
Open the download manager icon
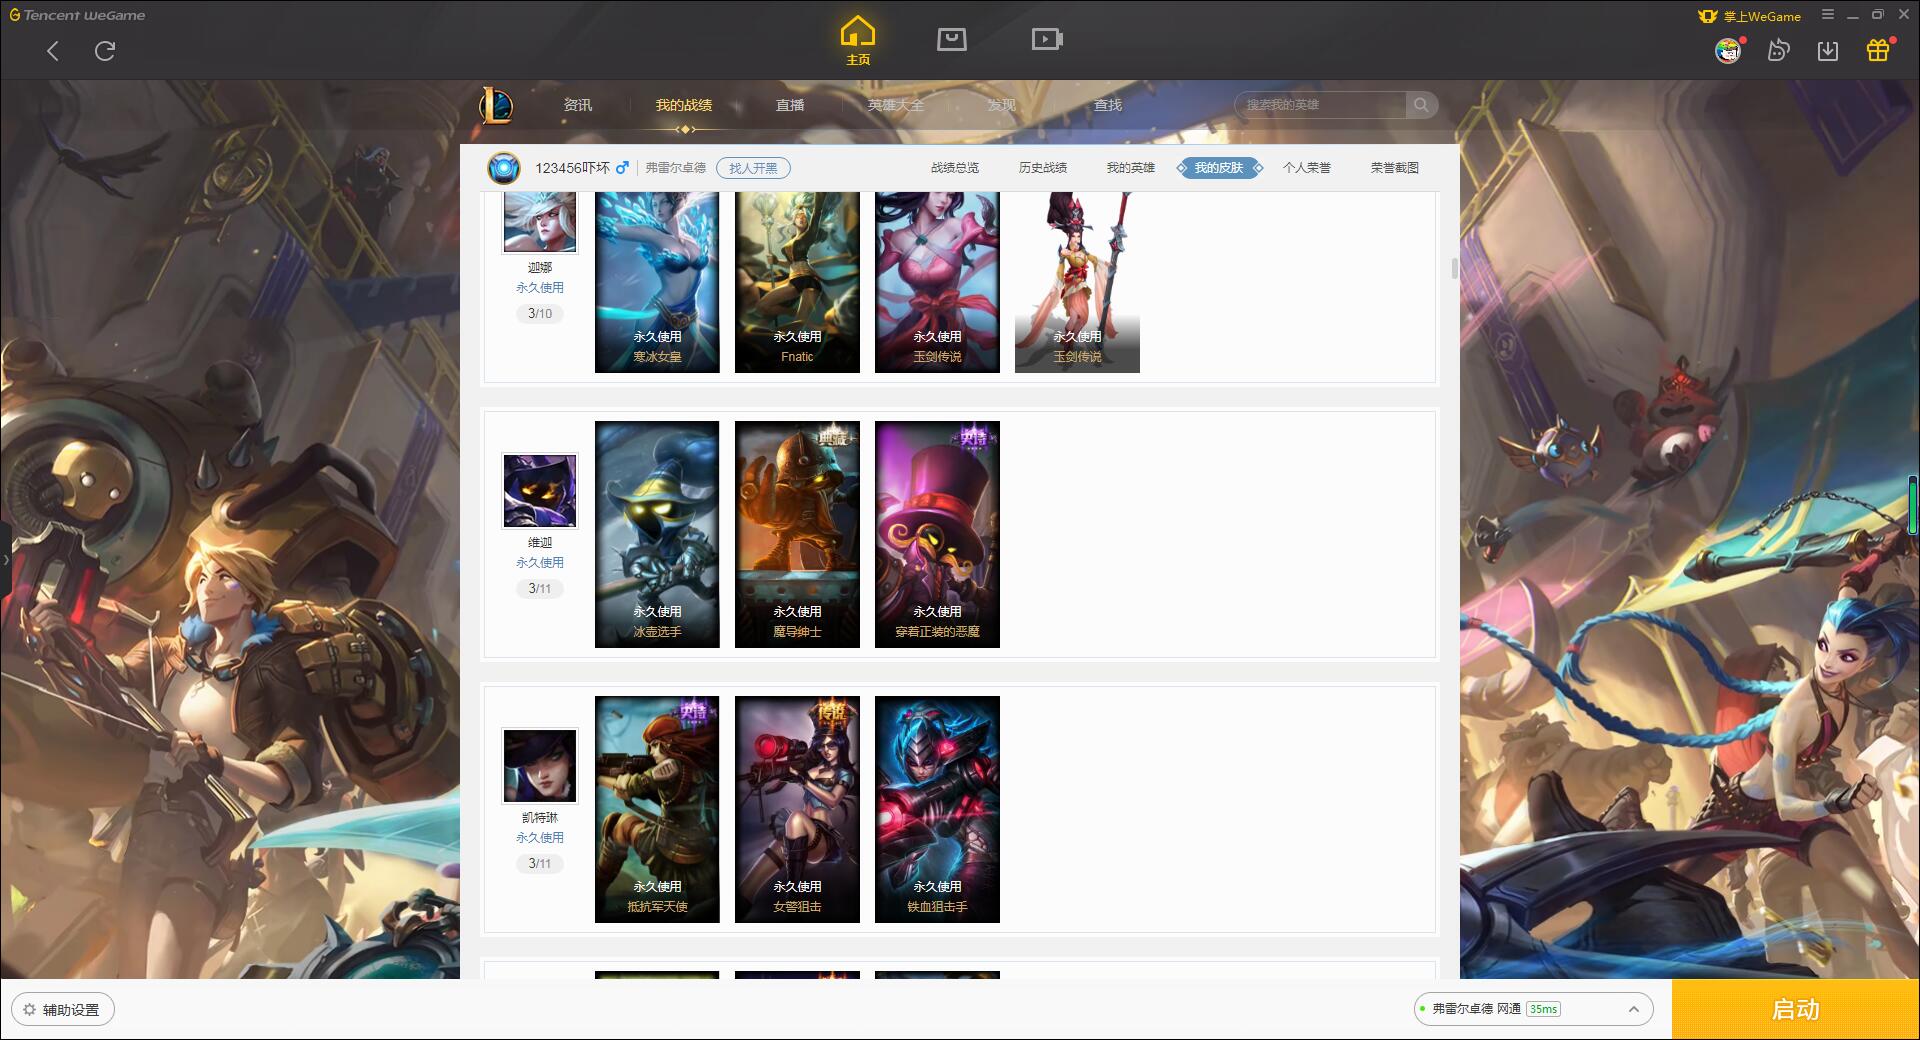1828,50
